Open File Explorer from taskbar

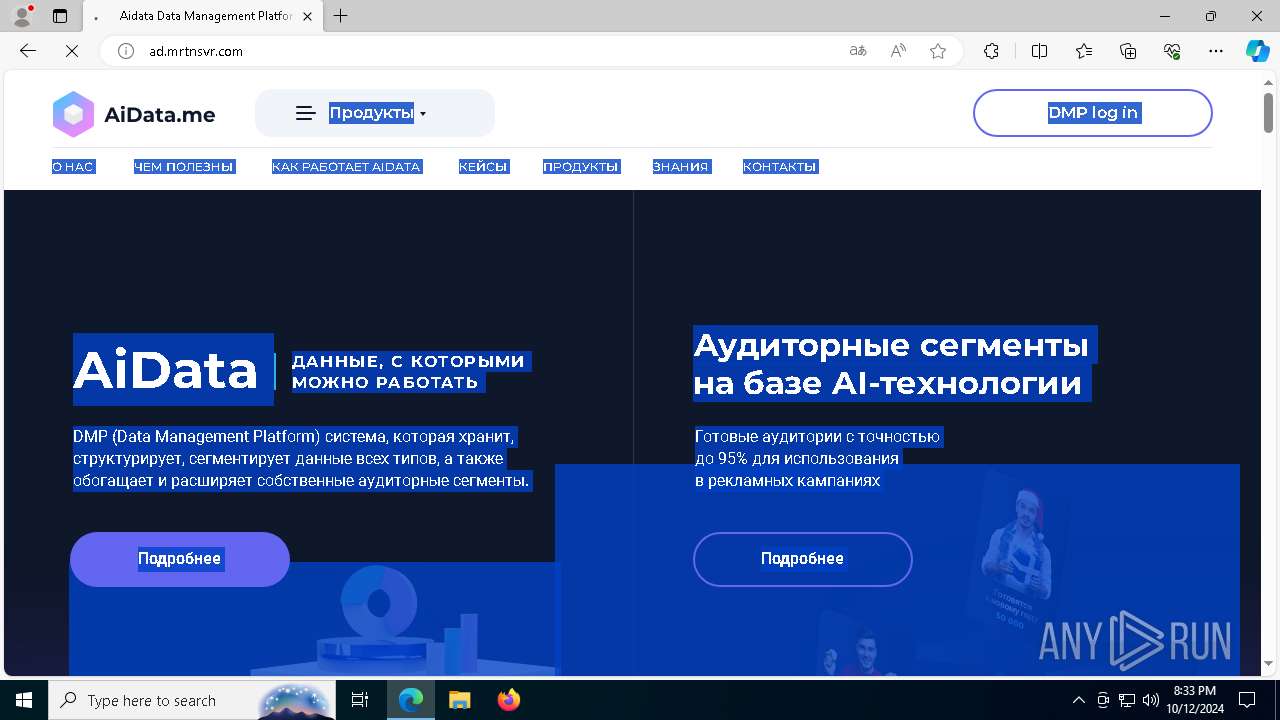(459, 700)
